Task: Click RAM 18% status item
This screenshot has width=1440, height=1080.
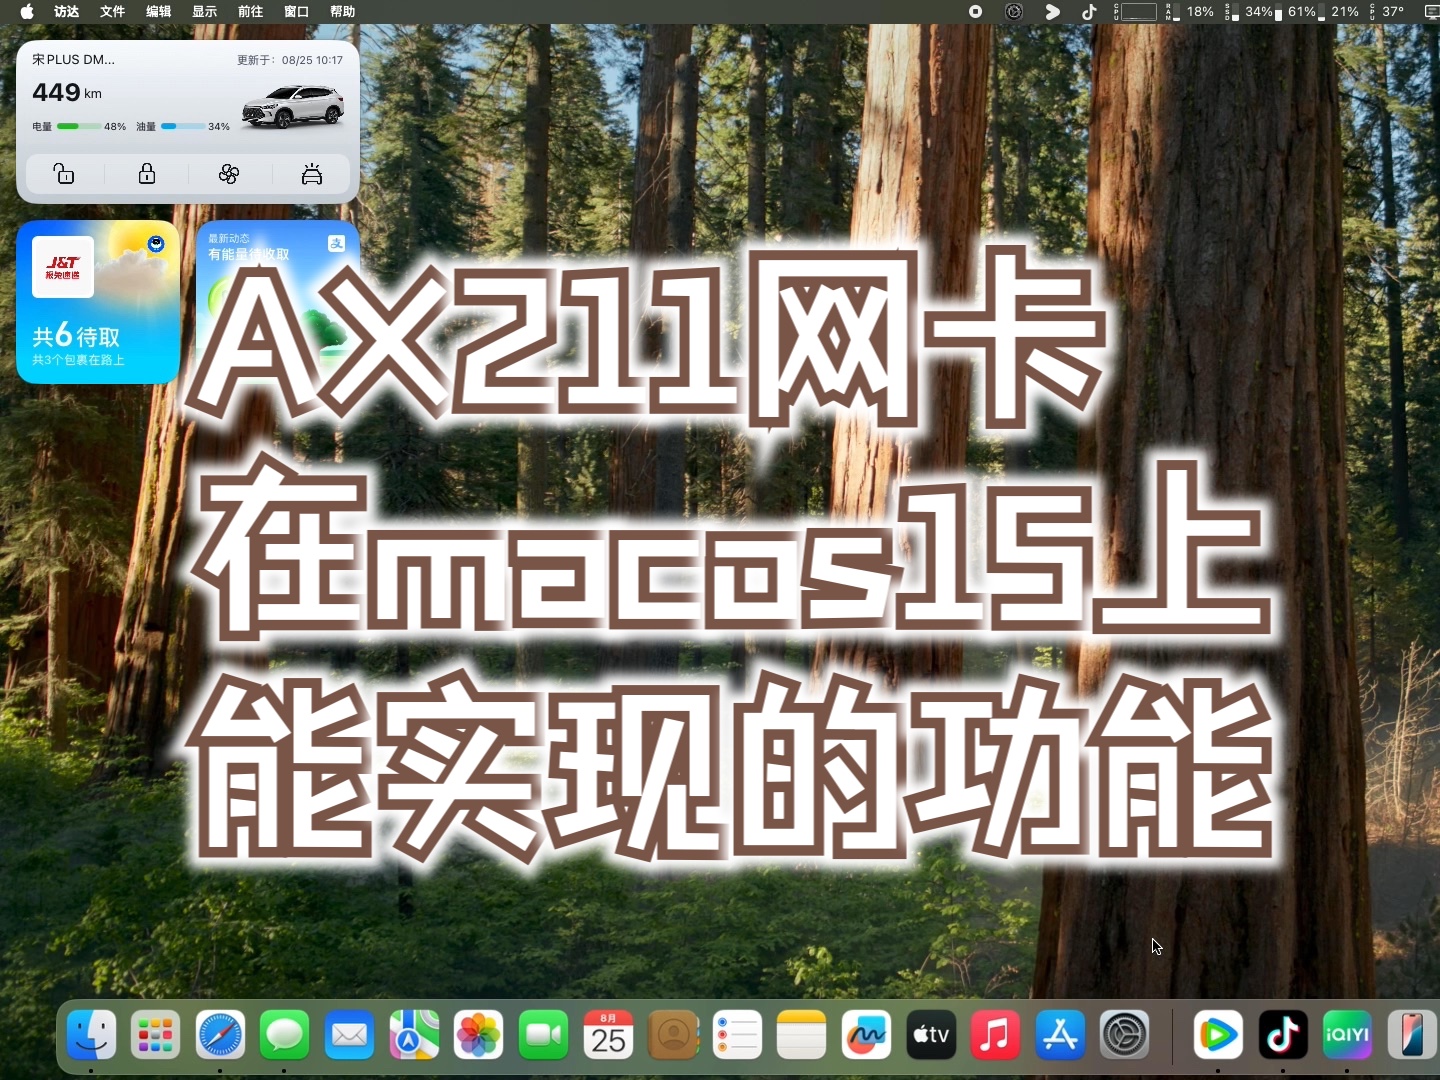Action: 1190,12
